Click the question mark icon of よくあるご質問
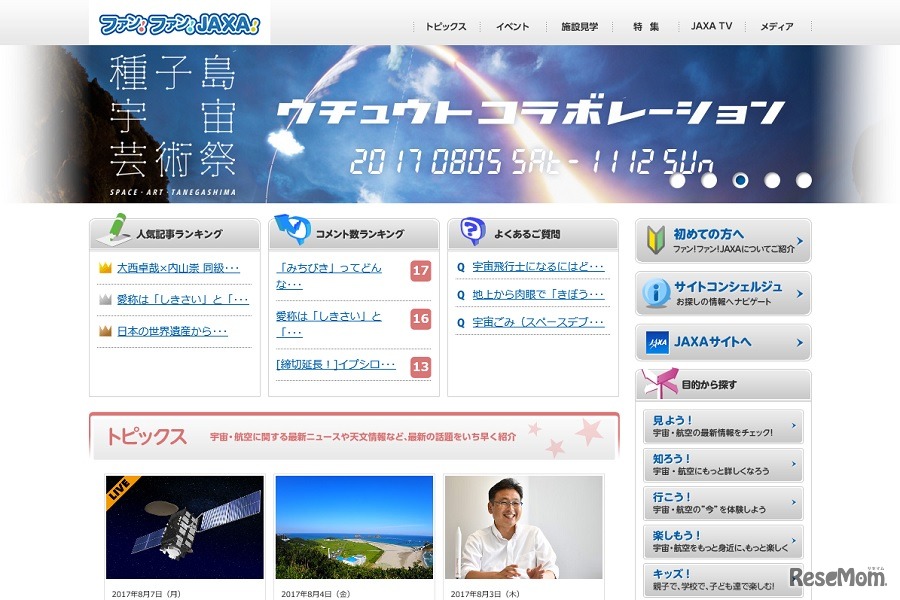Screen dimensions: 900x600 click(x=473, y=231)
